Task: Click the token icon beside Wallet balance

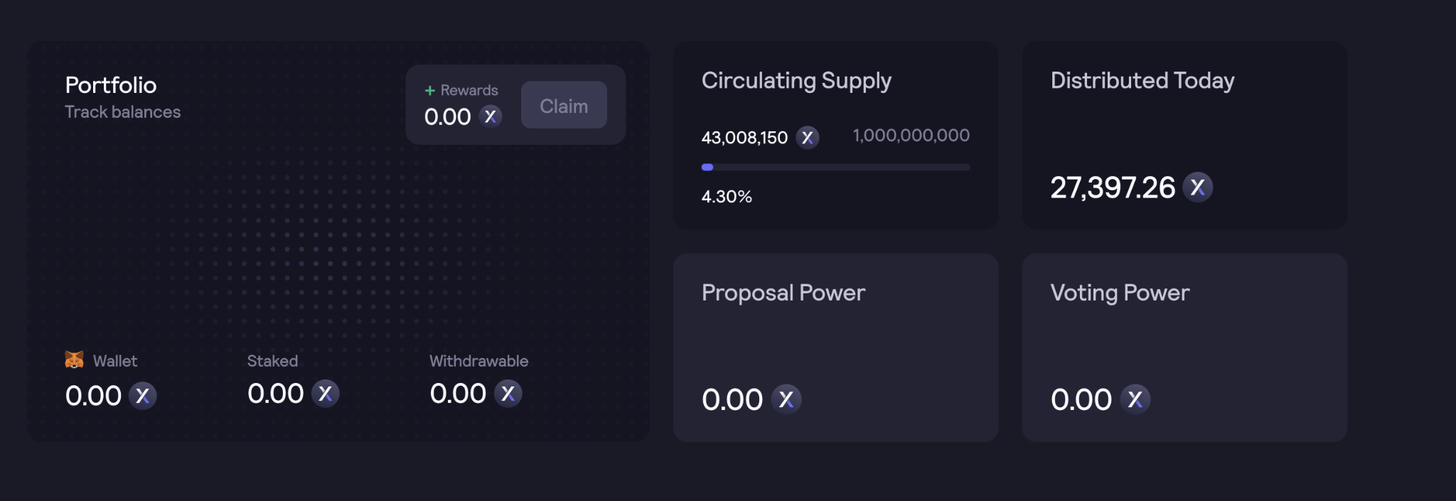Action: coord(143,396)
